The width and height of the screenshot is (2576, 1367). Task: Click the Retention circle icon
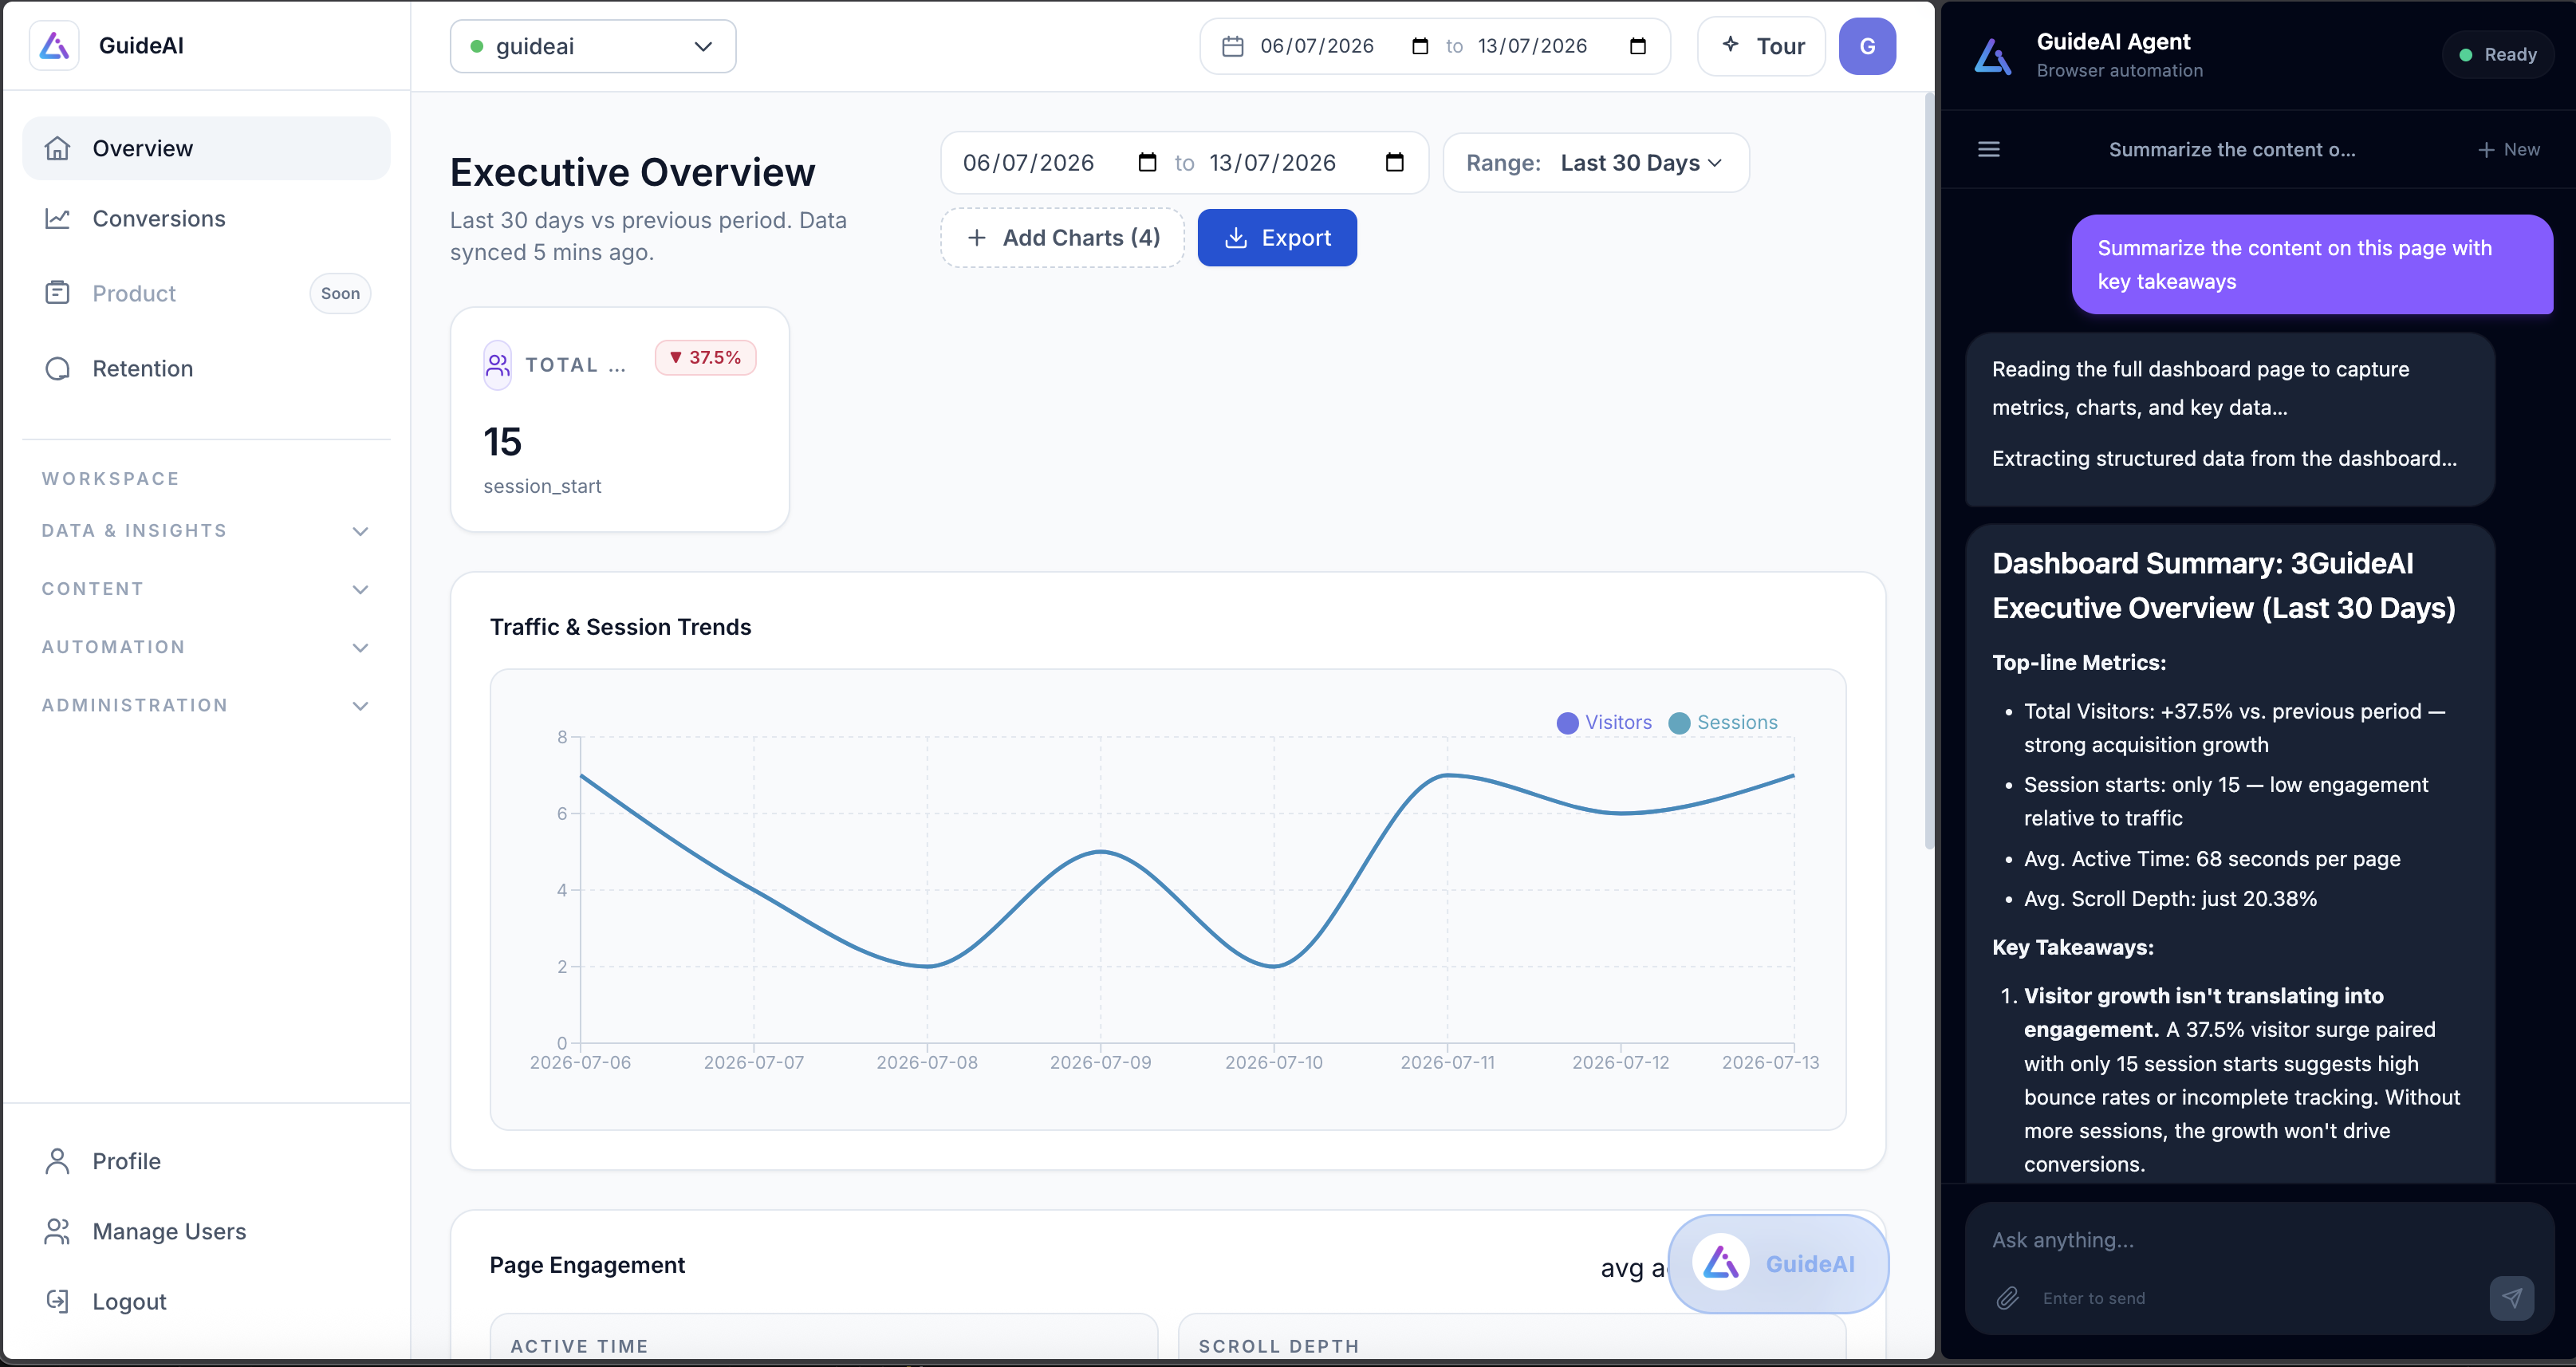(x=57, y=368)
